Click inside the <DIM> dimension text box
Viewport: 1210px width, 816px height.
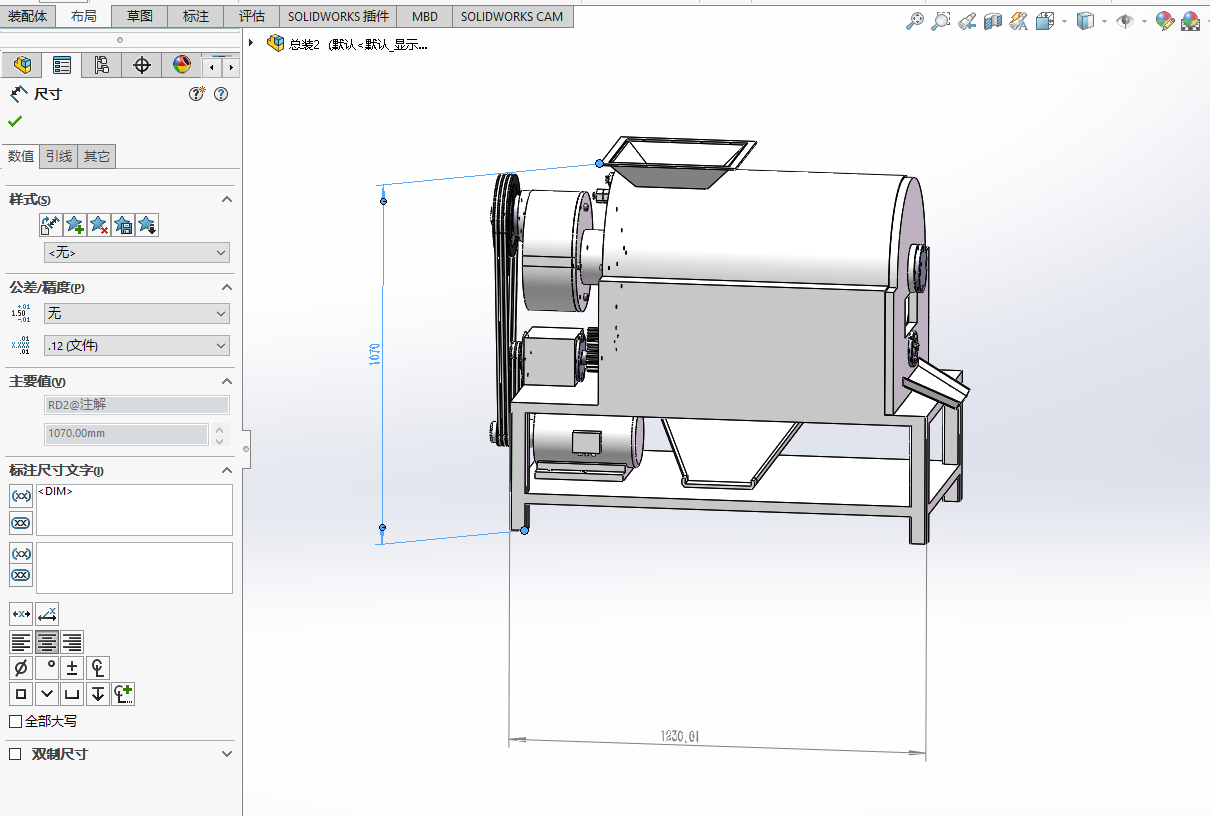click(x=135, y=510)
